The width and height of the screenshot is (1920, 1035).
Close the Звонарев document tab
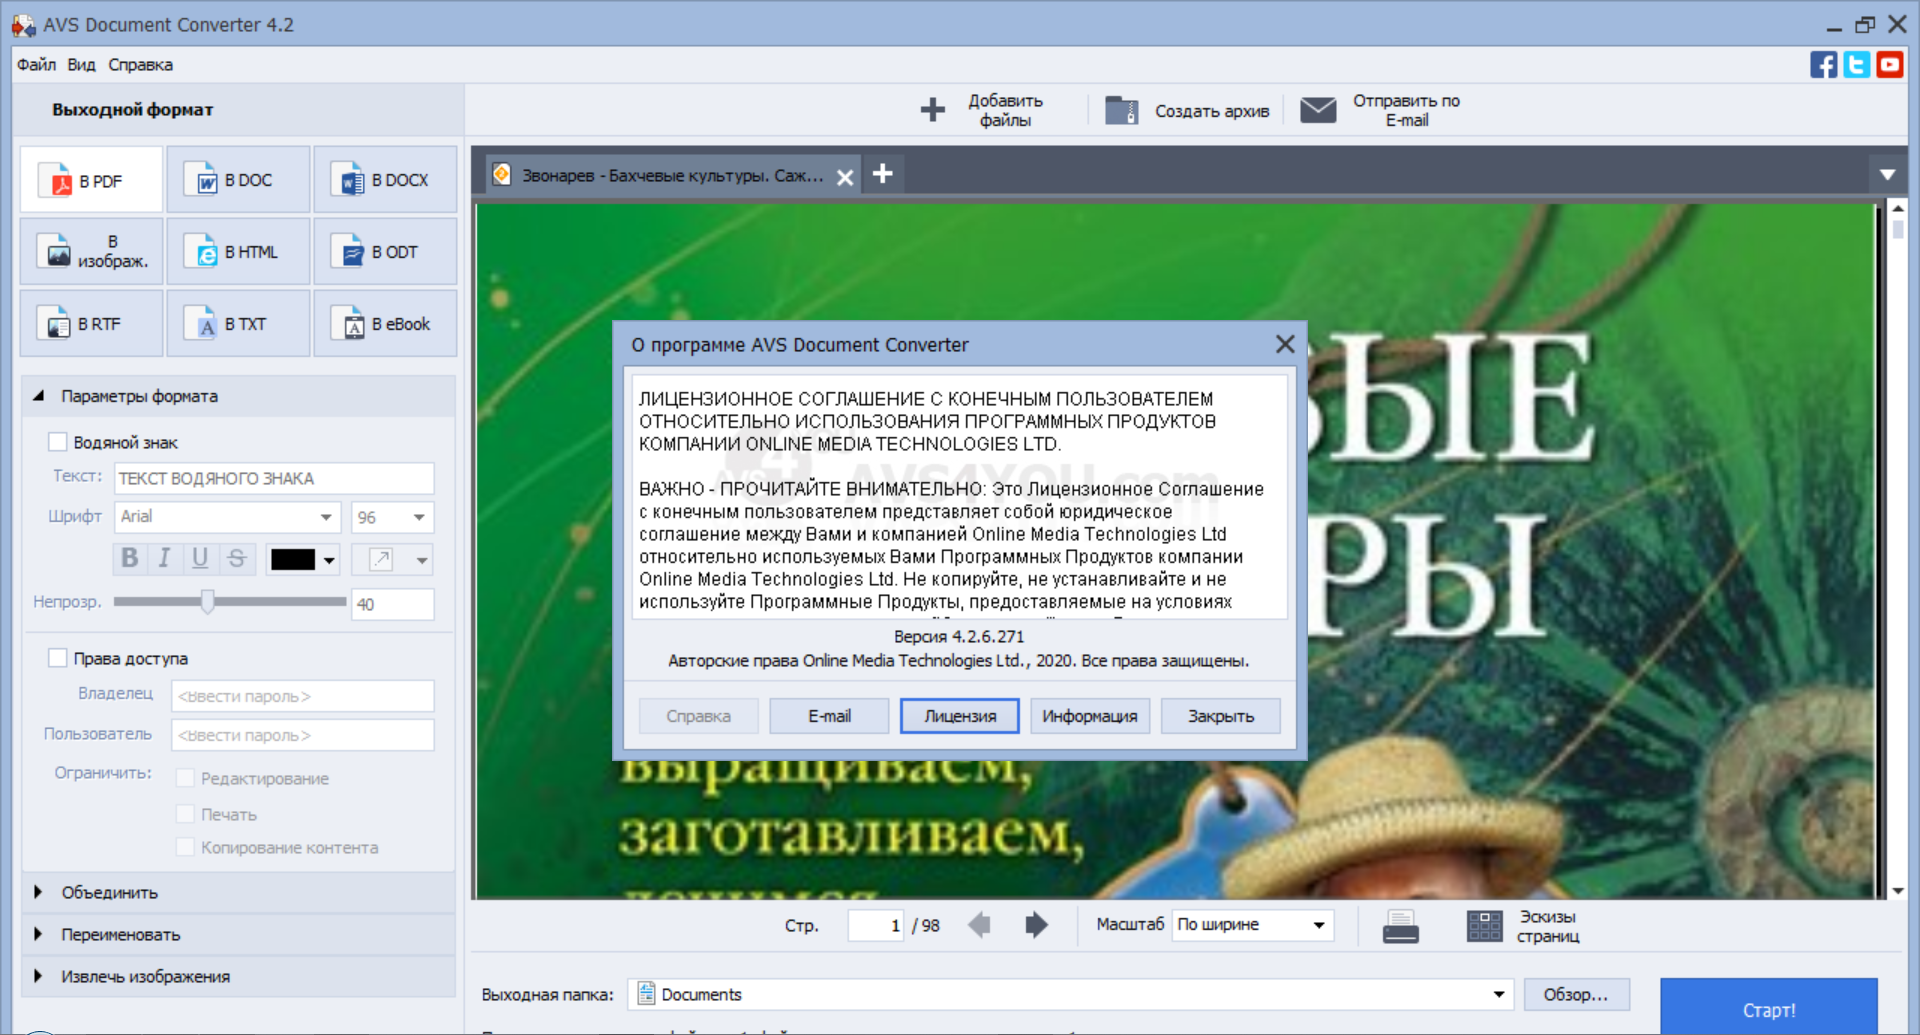(845, 177)
